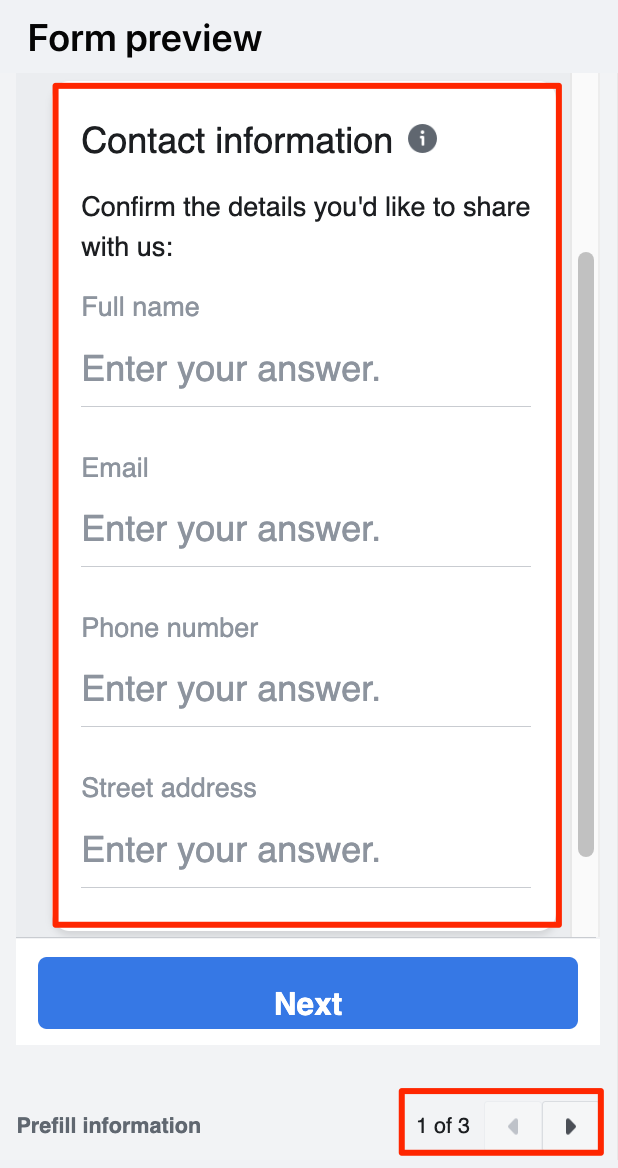Click the "1 of 3" page indicator
Viewport: 618px width, 1168px height.
point(443,1126)
